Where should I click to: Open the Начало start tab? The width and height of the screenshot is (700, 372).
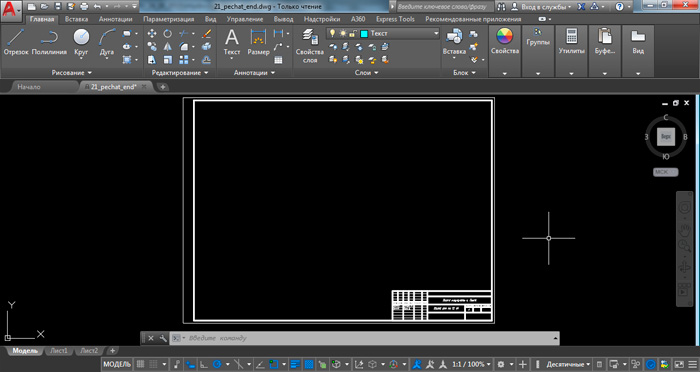[x=29, y=87]
